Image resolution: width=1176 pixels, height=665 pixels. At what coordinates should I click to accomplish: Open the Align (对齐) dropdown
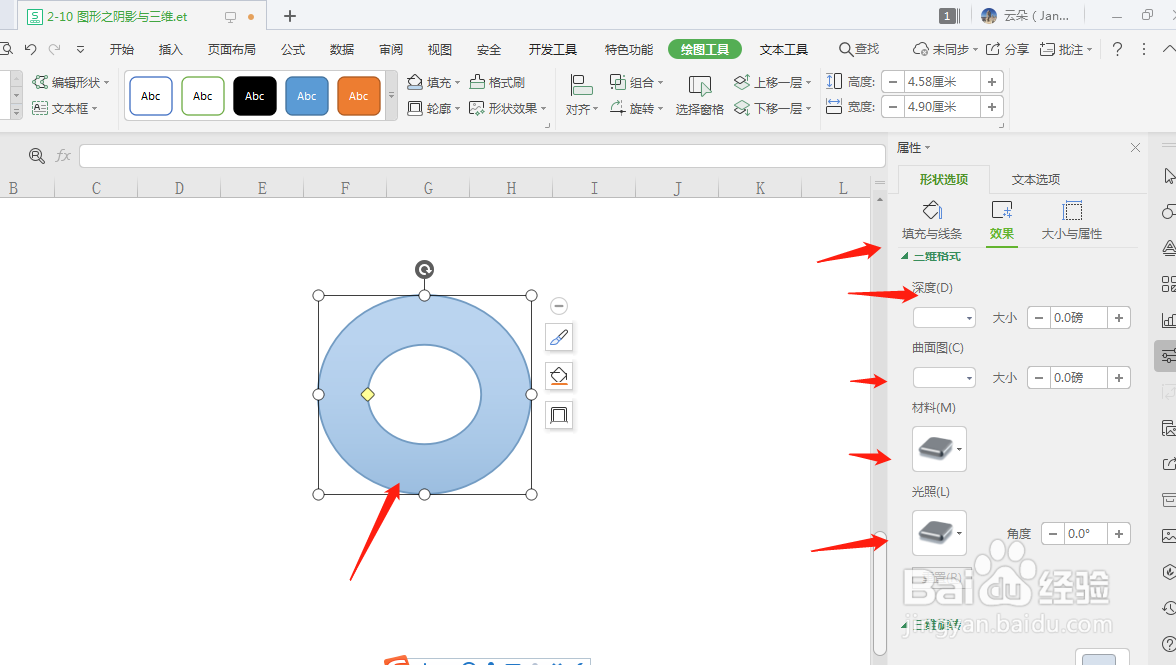[x=582, y=95]
